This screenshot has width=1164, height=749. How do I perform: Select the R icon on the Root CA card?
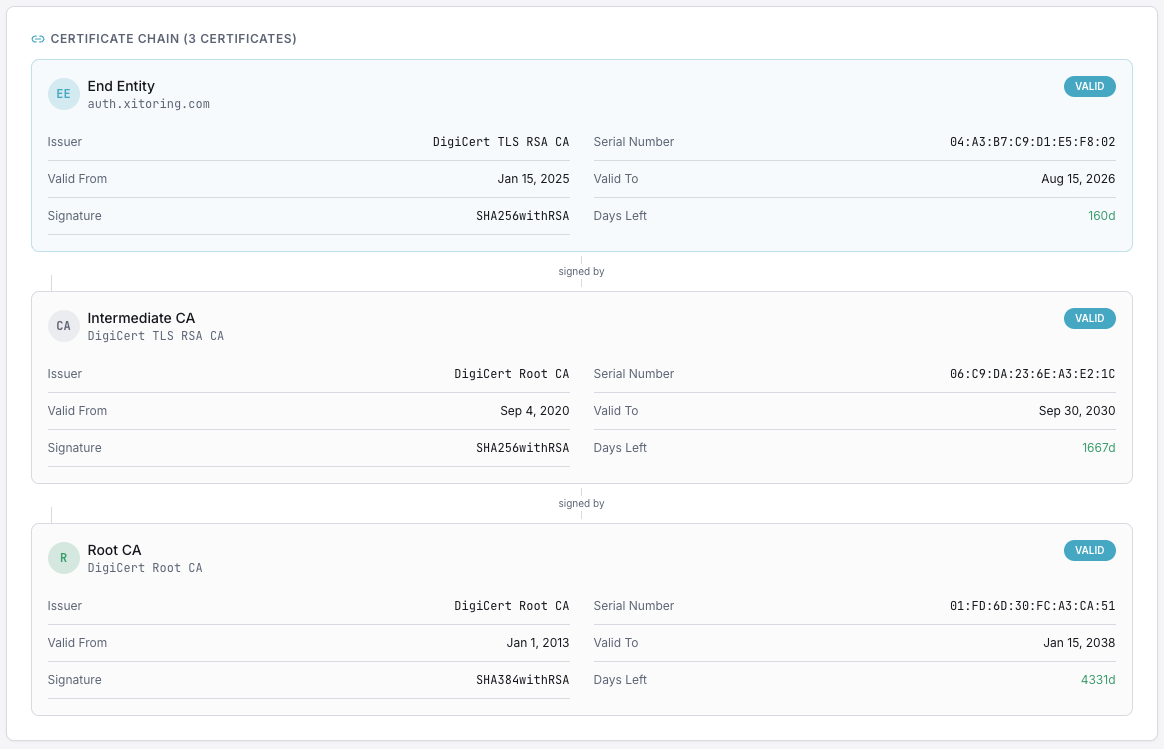(63, 557)
